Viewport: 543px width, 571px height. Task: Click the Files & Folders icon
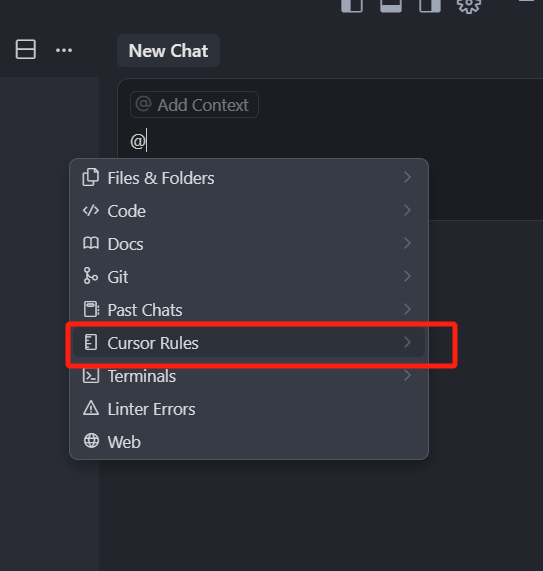coord(91,177)
